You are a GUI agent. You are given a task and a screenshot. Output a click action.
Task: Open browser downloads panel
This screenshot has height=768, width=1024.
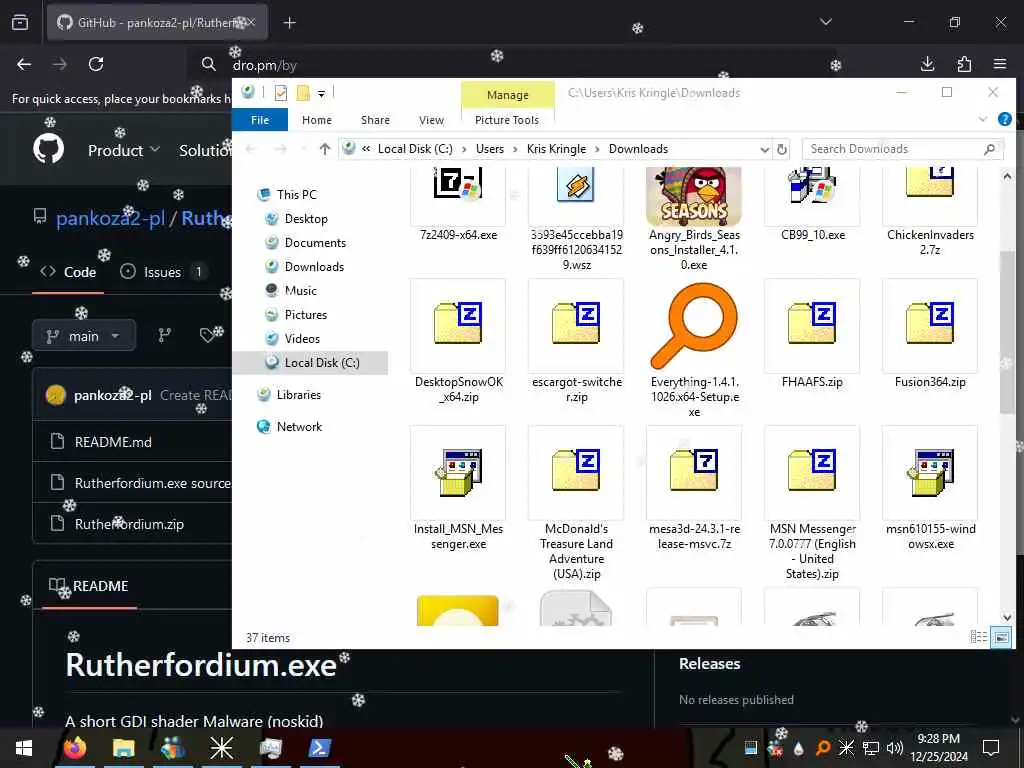click(x=927, y=64)
